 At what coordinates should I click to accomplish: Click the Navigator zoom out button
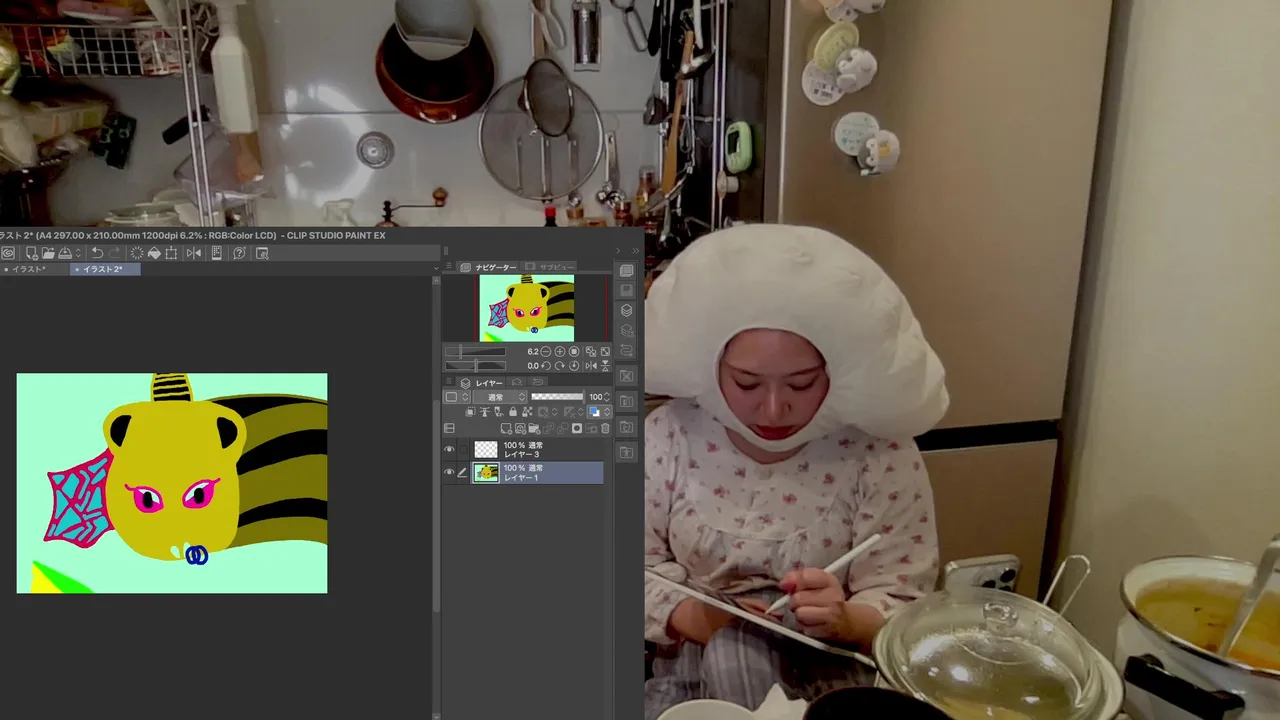pos(546,351)
